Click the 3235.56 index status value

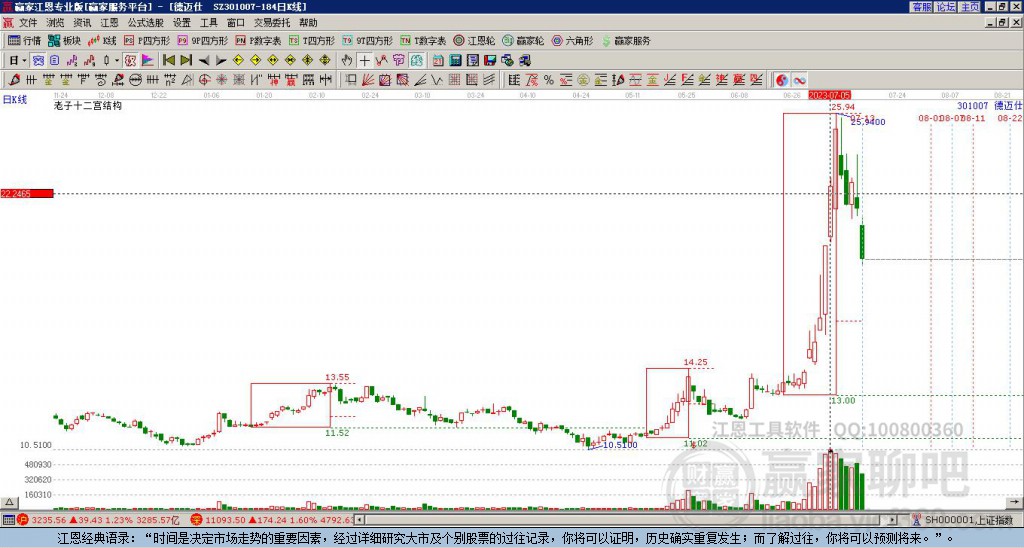(x=49, y=520)
